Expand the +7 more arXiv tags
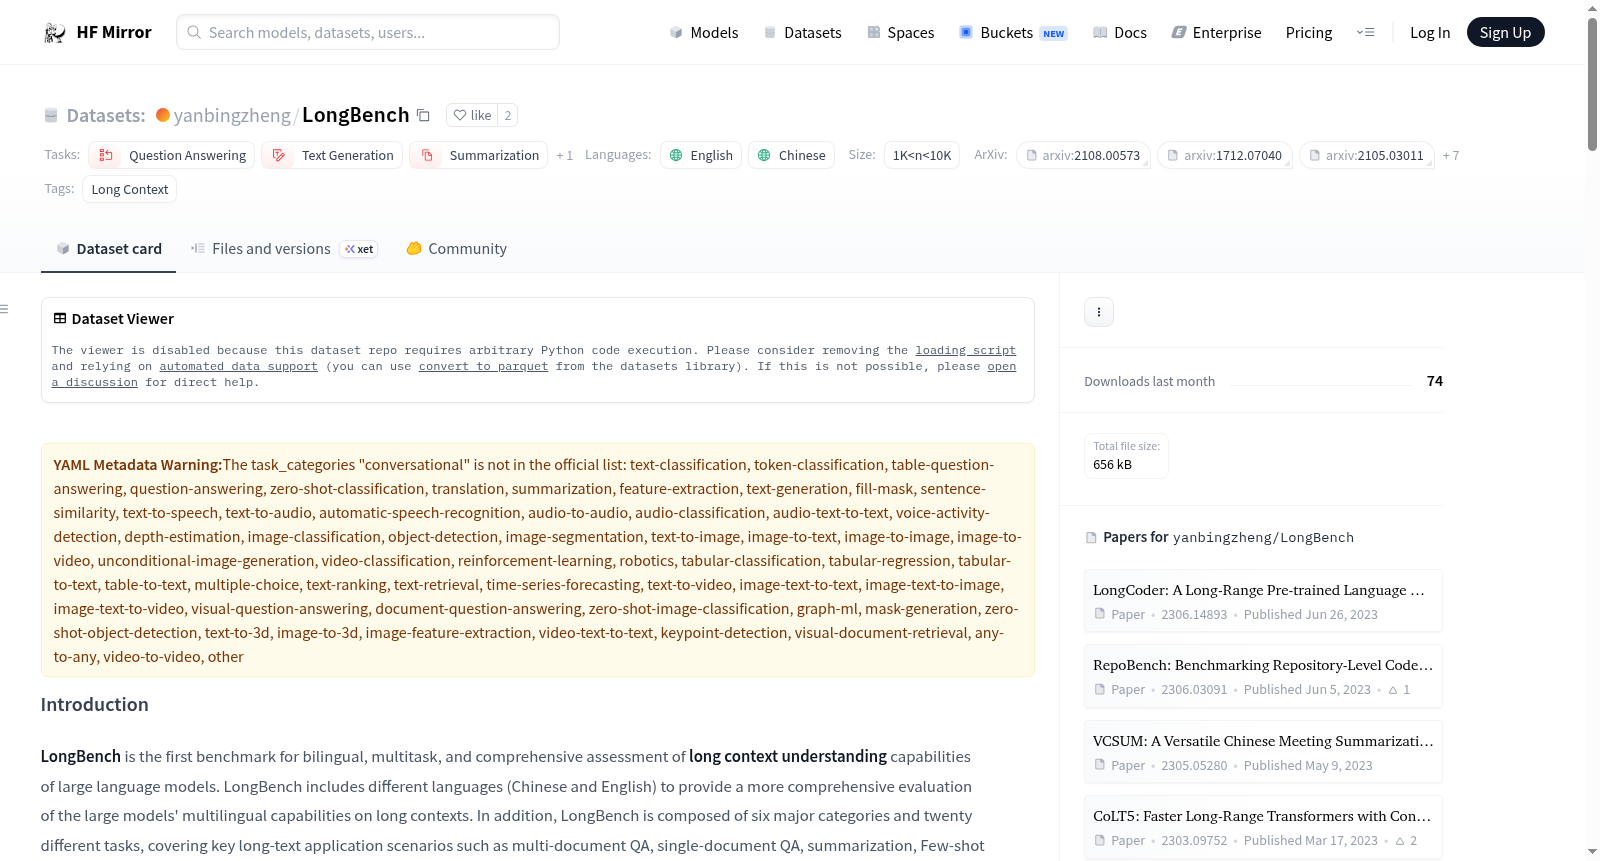 pyautogui.click(x=1451, y=156)
